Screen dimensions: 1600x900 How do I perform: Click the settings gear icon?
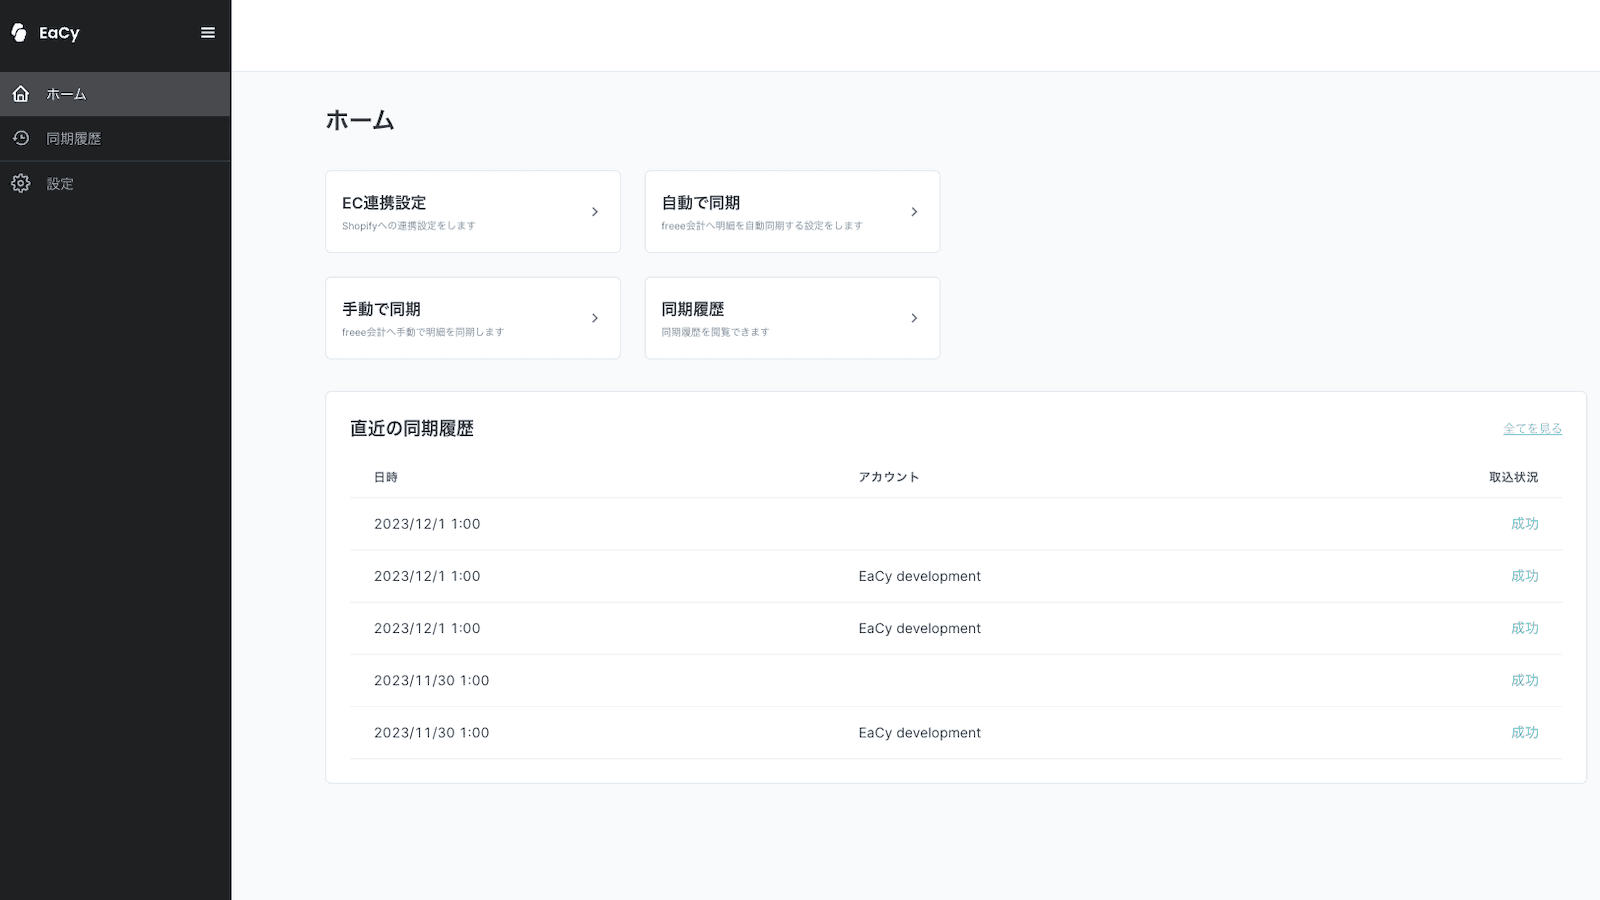pyautogui.click(x=21, y=183)
